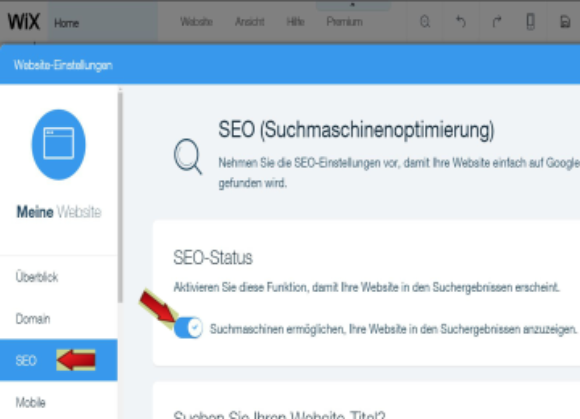Click the SEO-Status heading

[213, 258]
